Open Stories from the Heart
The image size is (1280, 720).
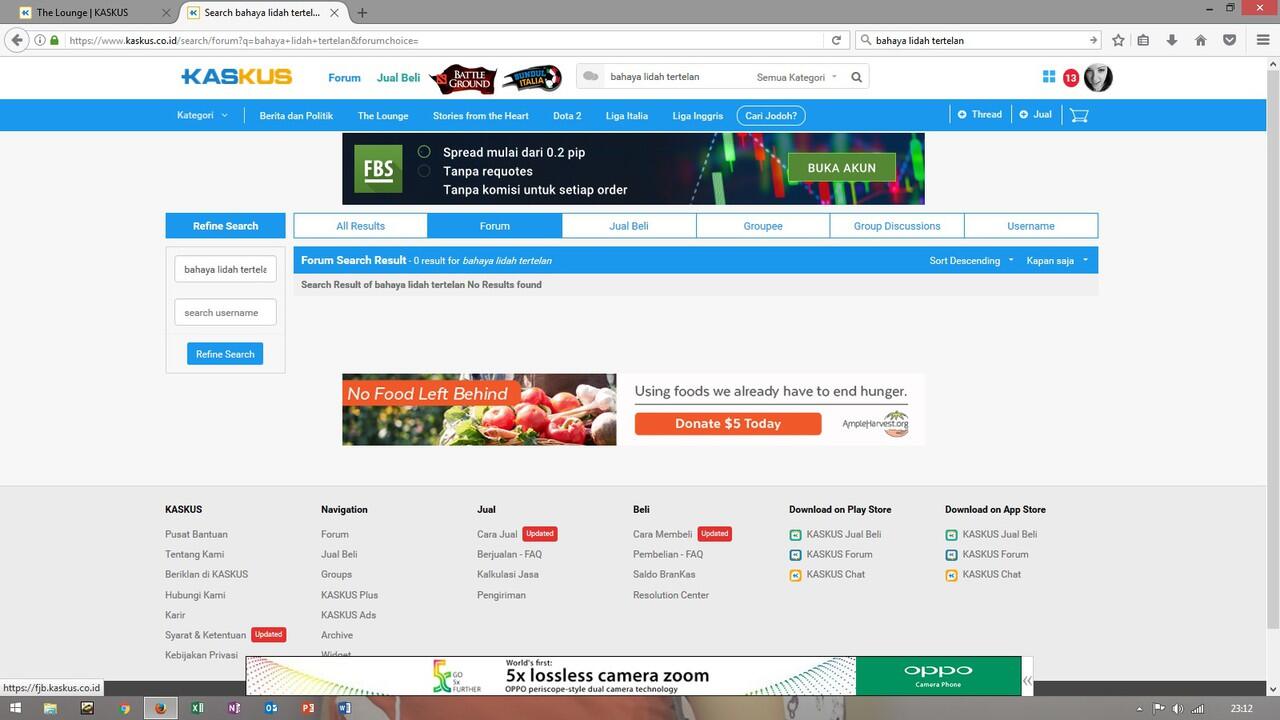pyautogui.click(x=481, y=116)
